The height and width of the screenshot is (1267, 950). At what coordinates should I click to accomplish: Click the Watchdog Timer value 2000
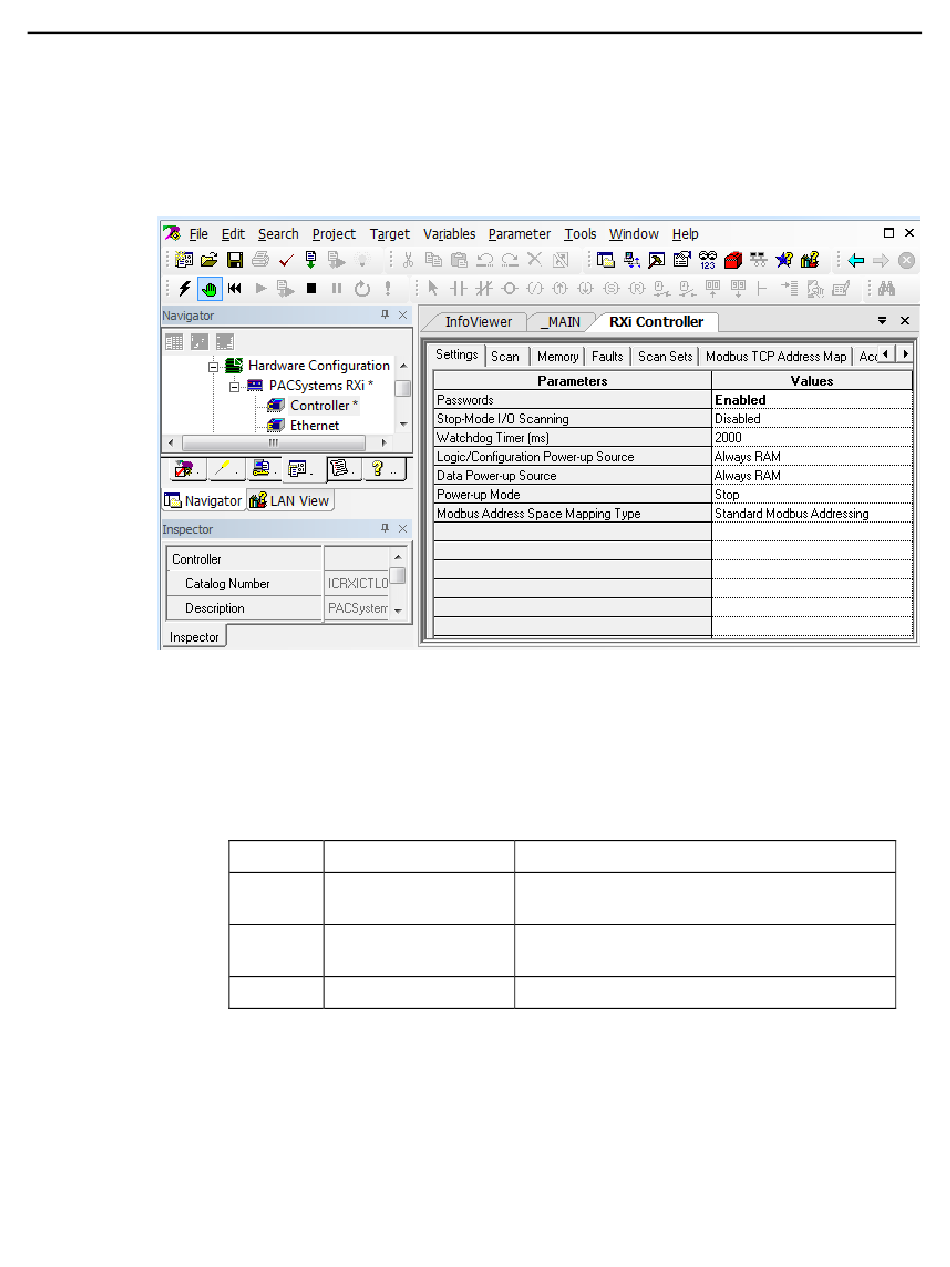click(x=812, y=438)
